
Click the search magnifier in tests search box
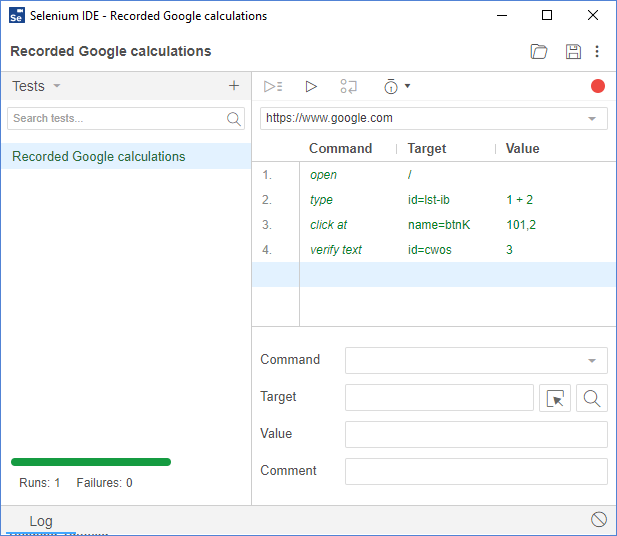tap(233, 118)
